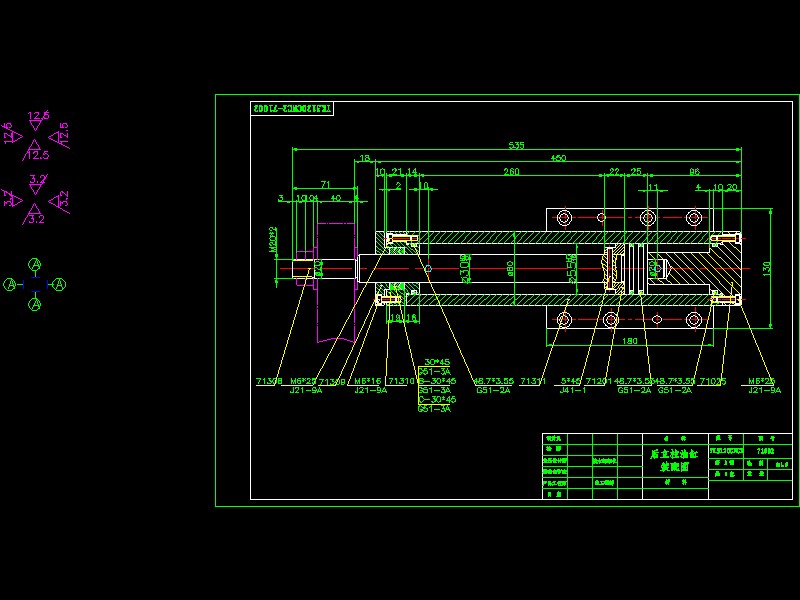Viewport: 800px width, 600px height.
Task: Click the 450 dimension text
Action: (x=558, y=158)
